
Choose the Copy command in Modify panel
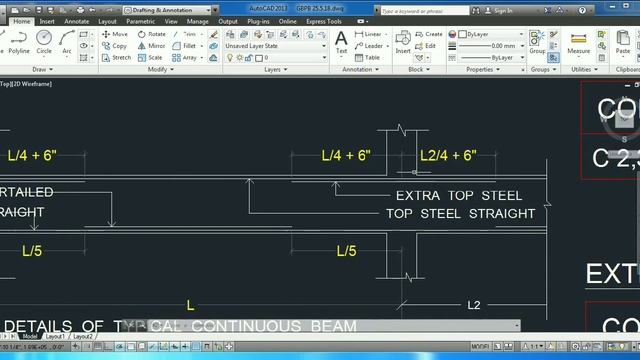(114, 46)
